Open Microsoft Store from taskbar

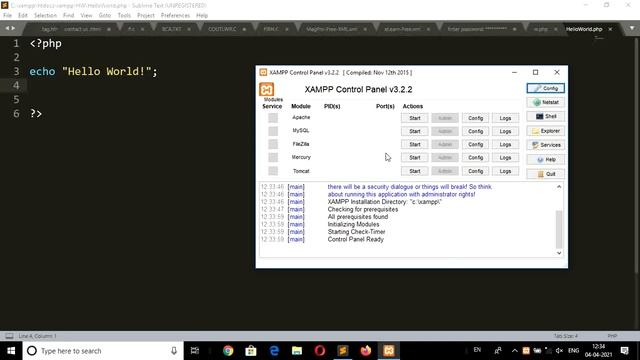click(251, 351)
